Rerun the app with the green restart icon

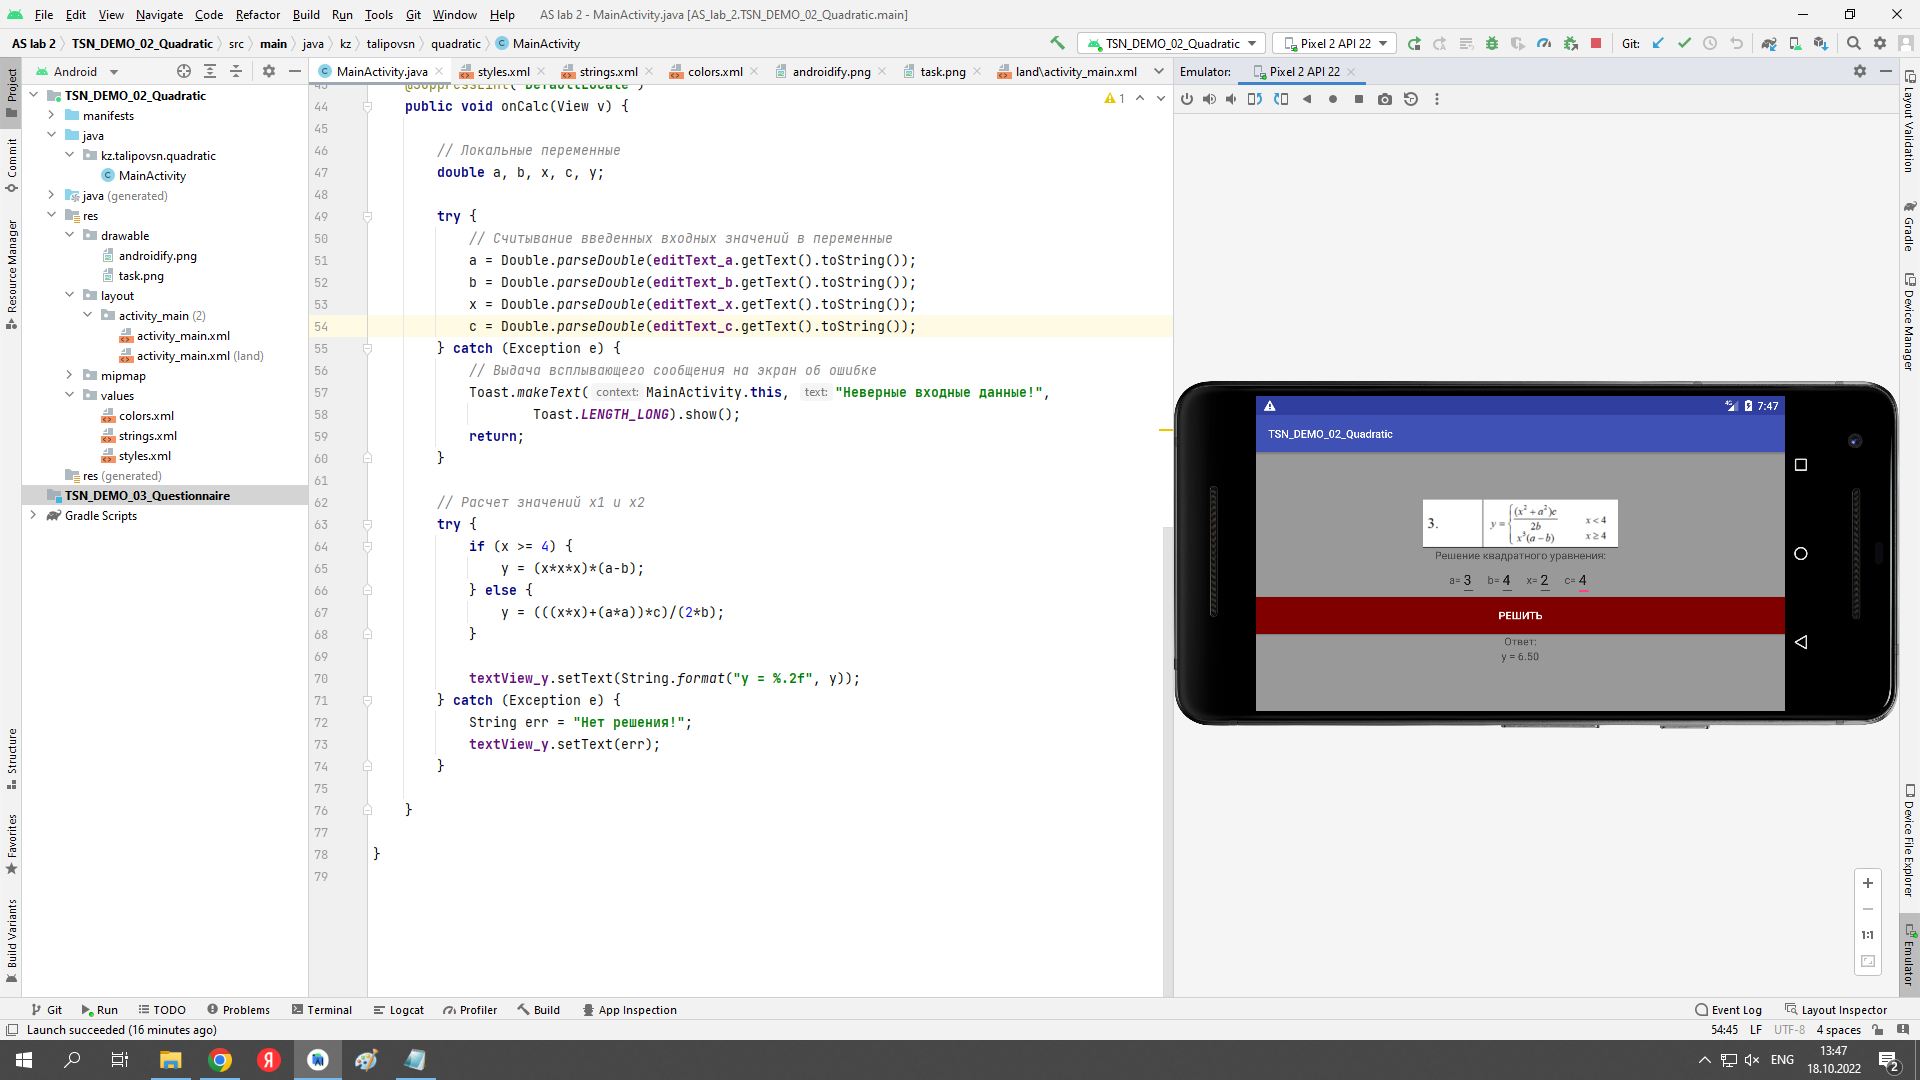[1414, 43]
